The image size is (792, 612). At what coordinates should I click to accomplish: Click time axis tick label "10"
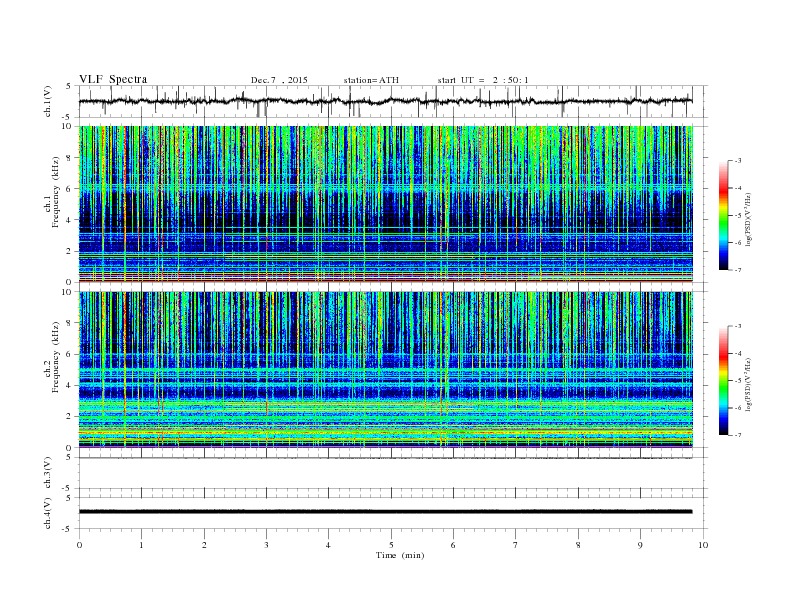(703, 545)
